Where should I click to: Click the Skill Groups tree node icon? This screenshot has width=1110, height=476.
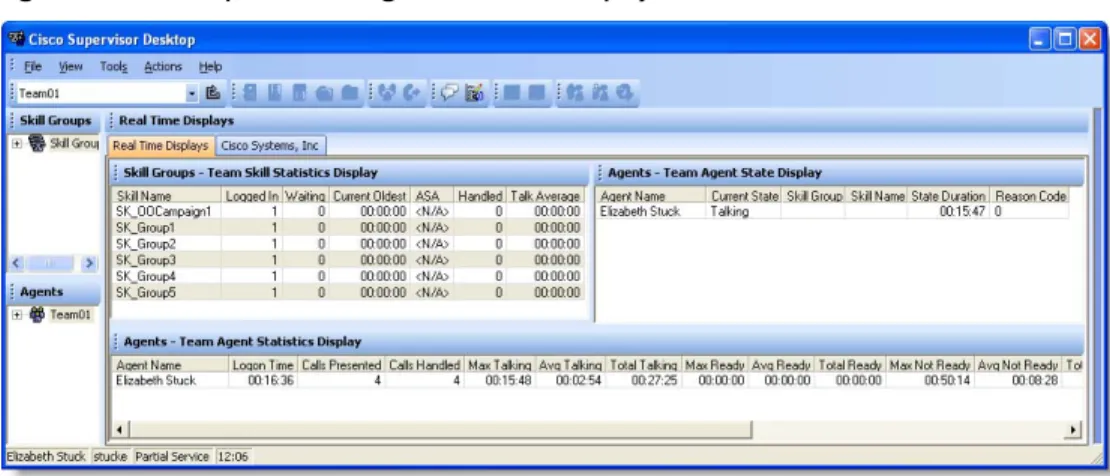[x=38, y=144]
